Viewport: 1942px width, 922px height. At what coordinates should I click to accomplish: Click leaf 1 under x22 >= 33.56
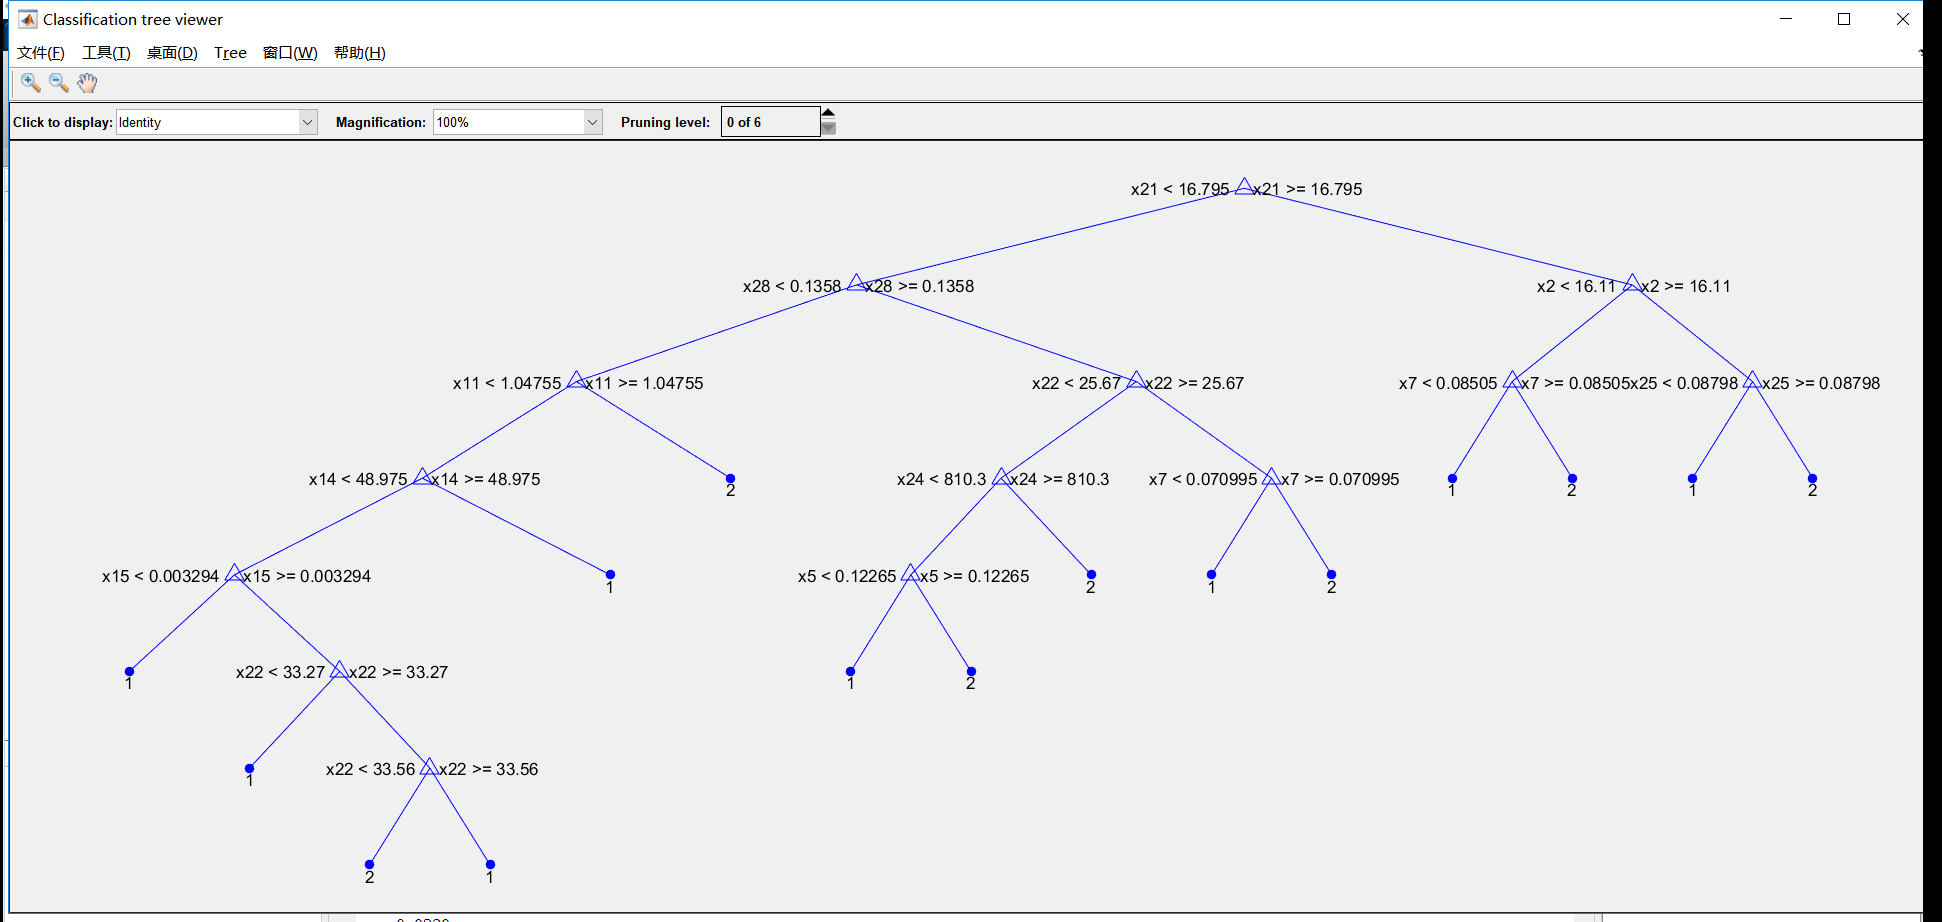pyautogui.click(x=490, y=865)
